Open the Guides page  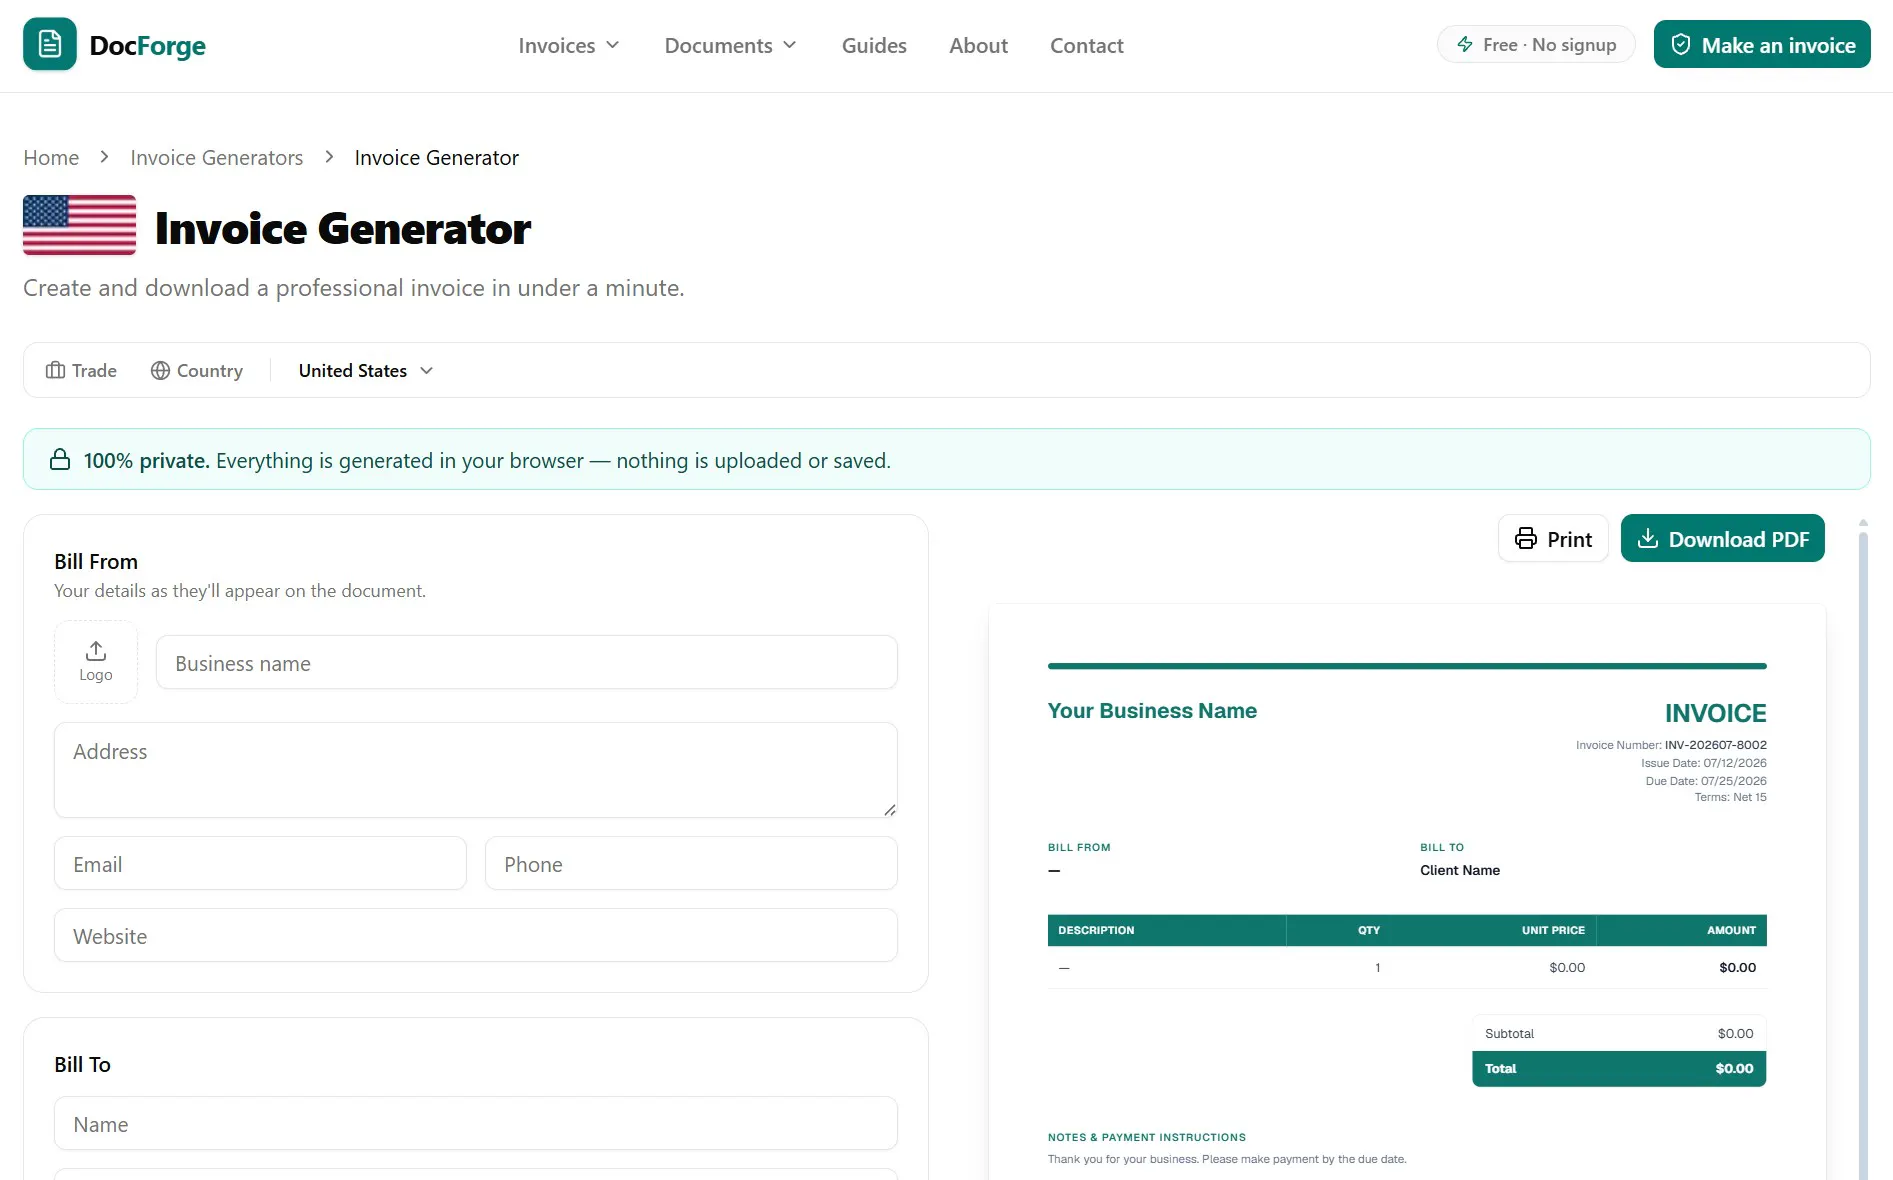pos(874,45)
